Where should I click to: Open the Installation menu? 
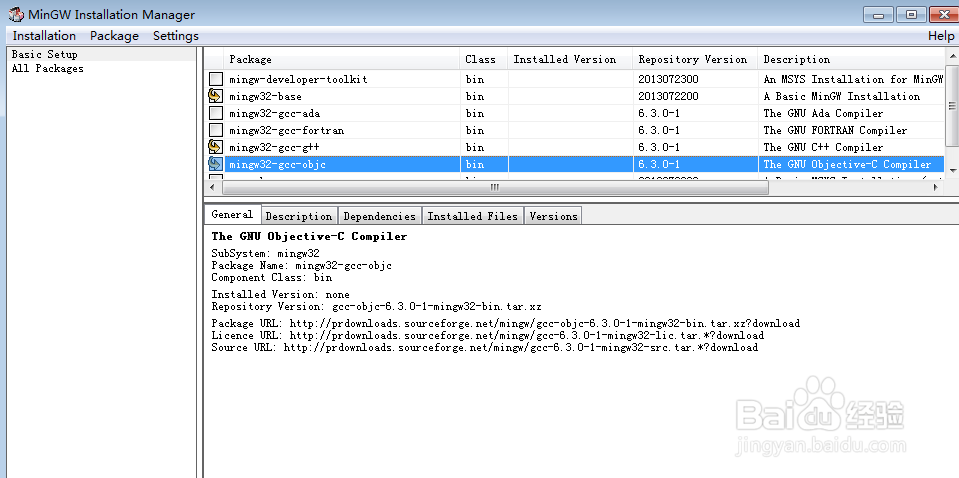click(x=44, y=35)
